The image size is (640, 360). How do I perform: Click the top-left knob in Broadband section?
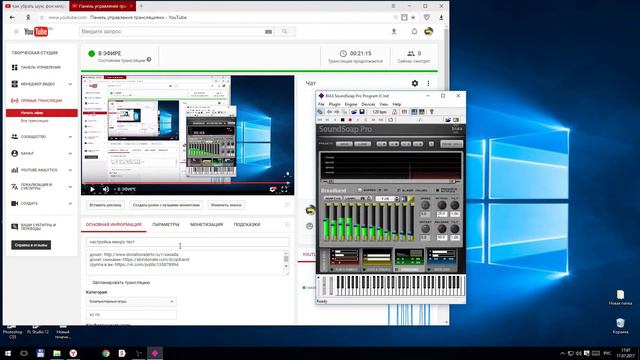coord(425,205)
